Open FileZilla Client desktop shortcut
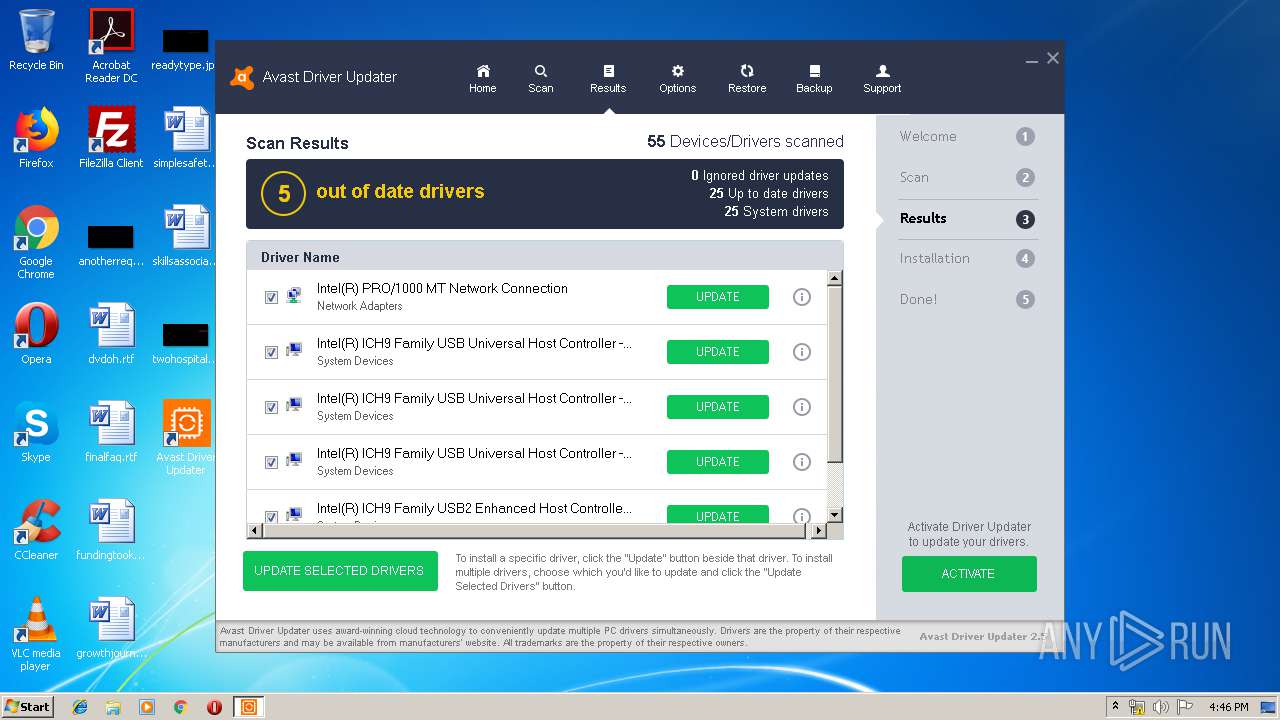Viewport: 1280px width, 720px height. 111,138
